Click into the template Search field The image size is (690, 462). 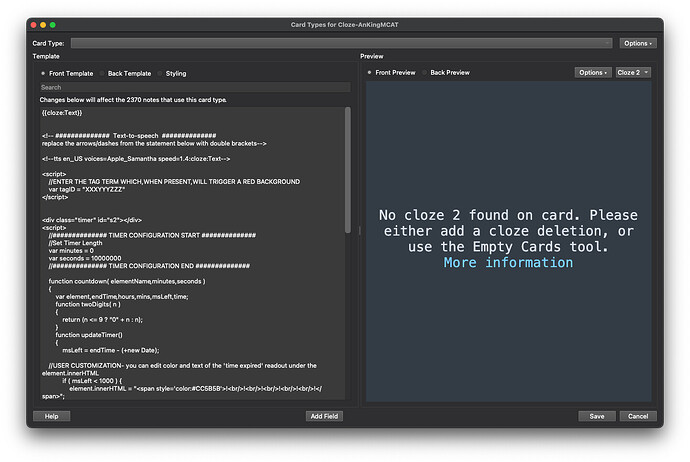point(195,87)
